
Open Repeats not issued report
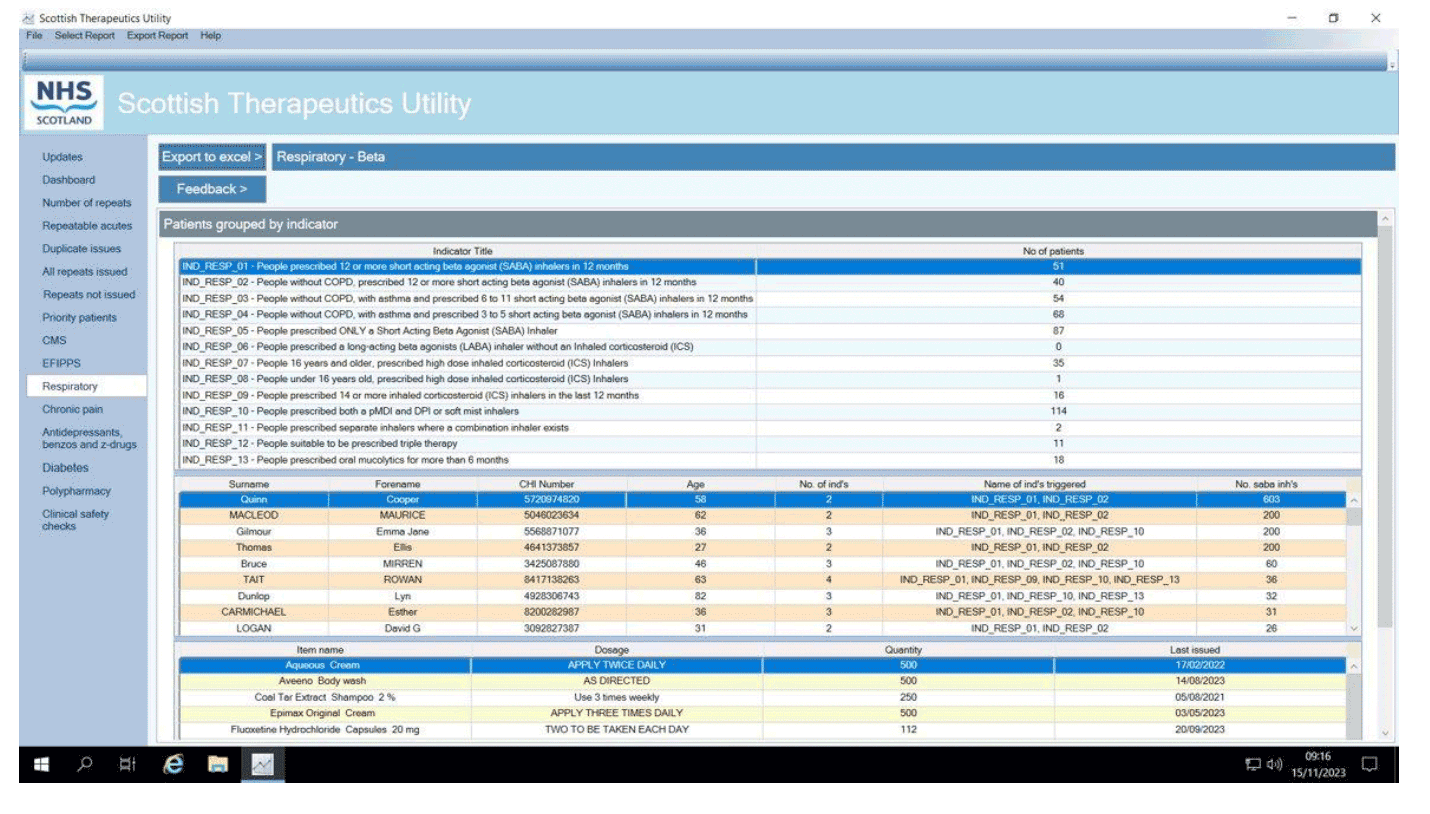point(87,295)
